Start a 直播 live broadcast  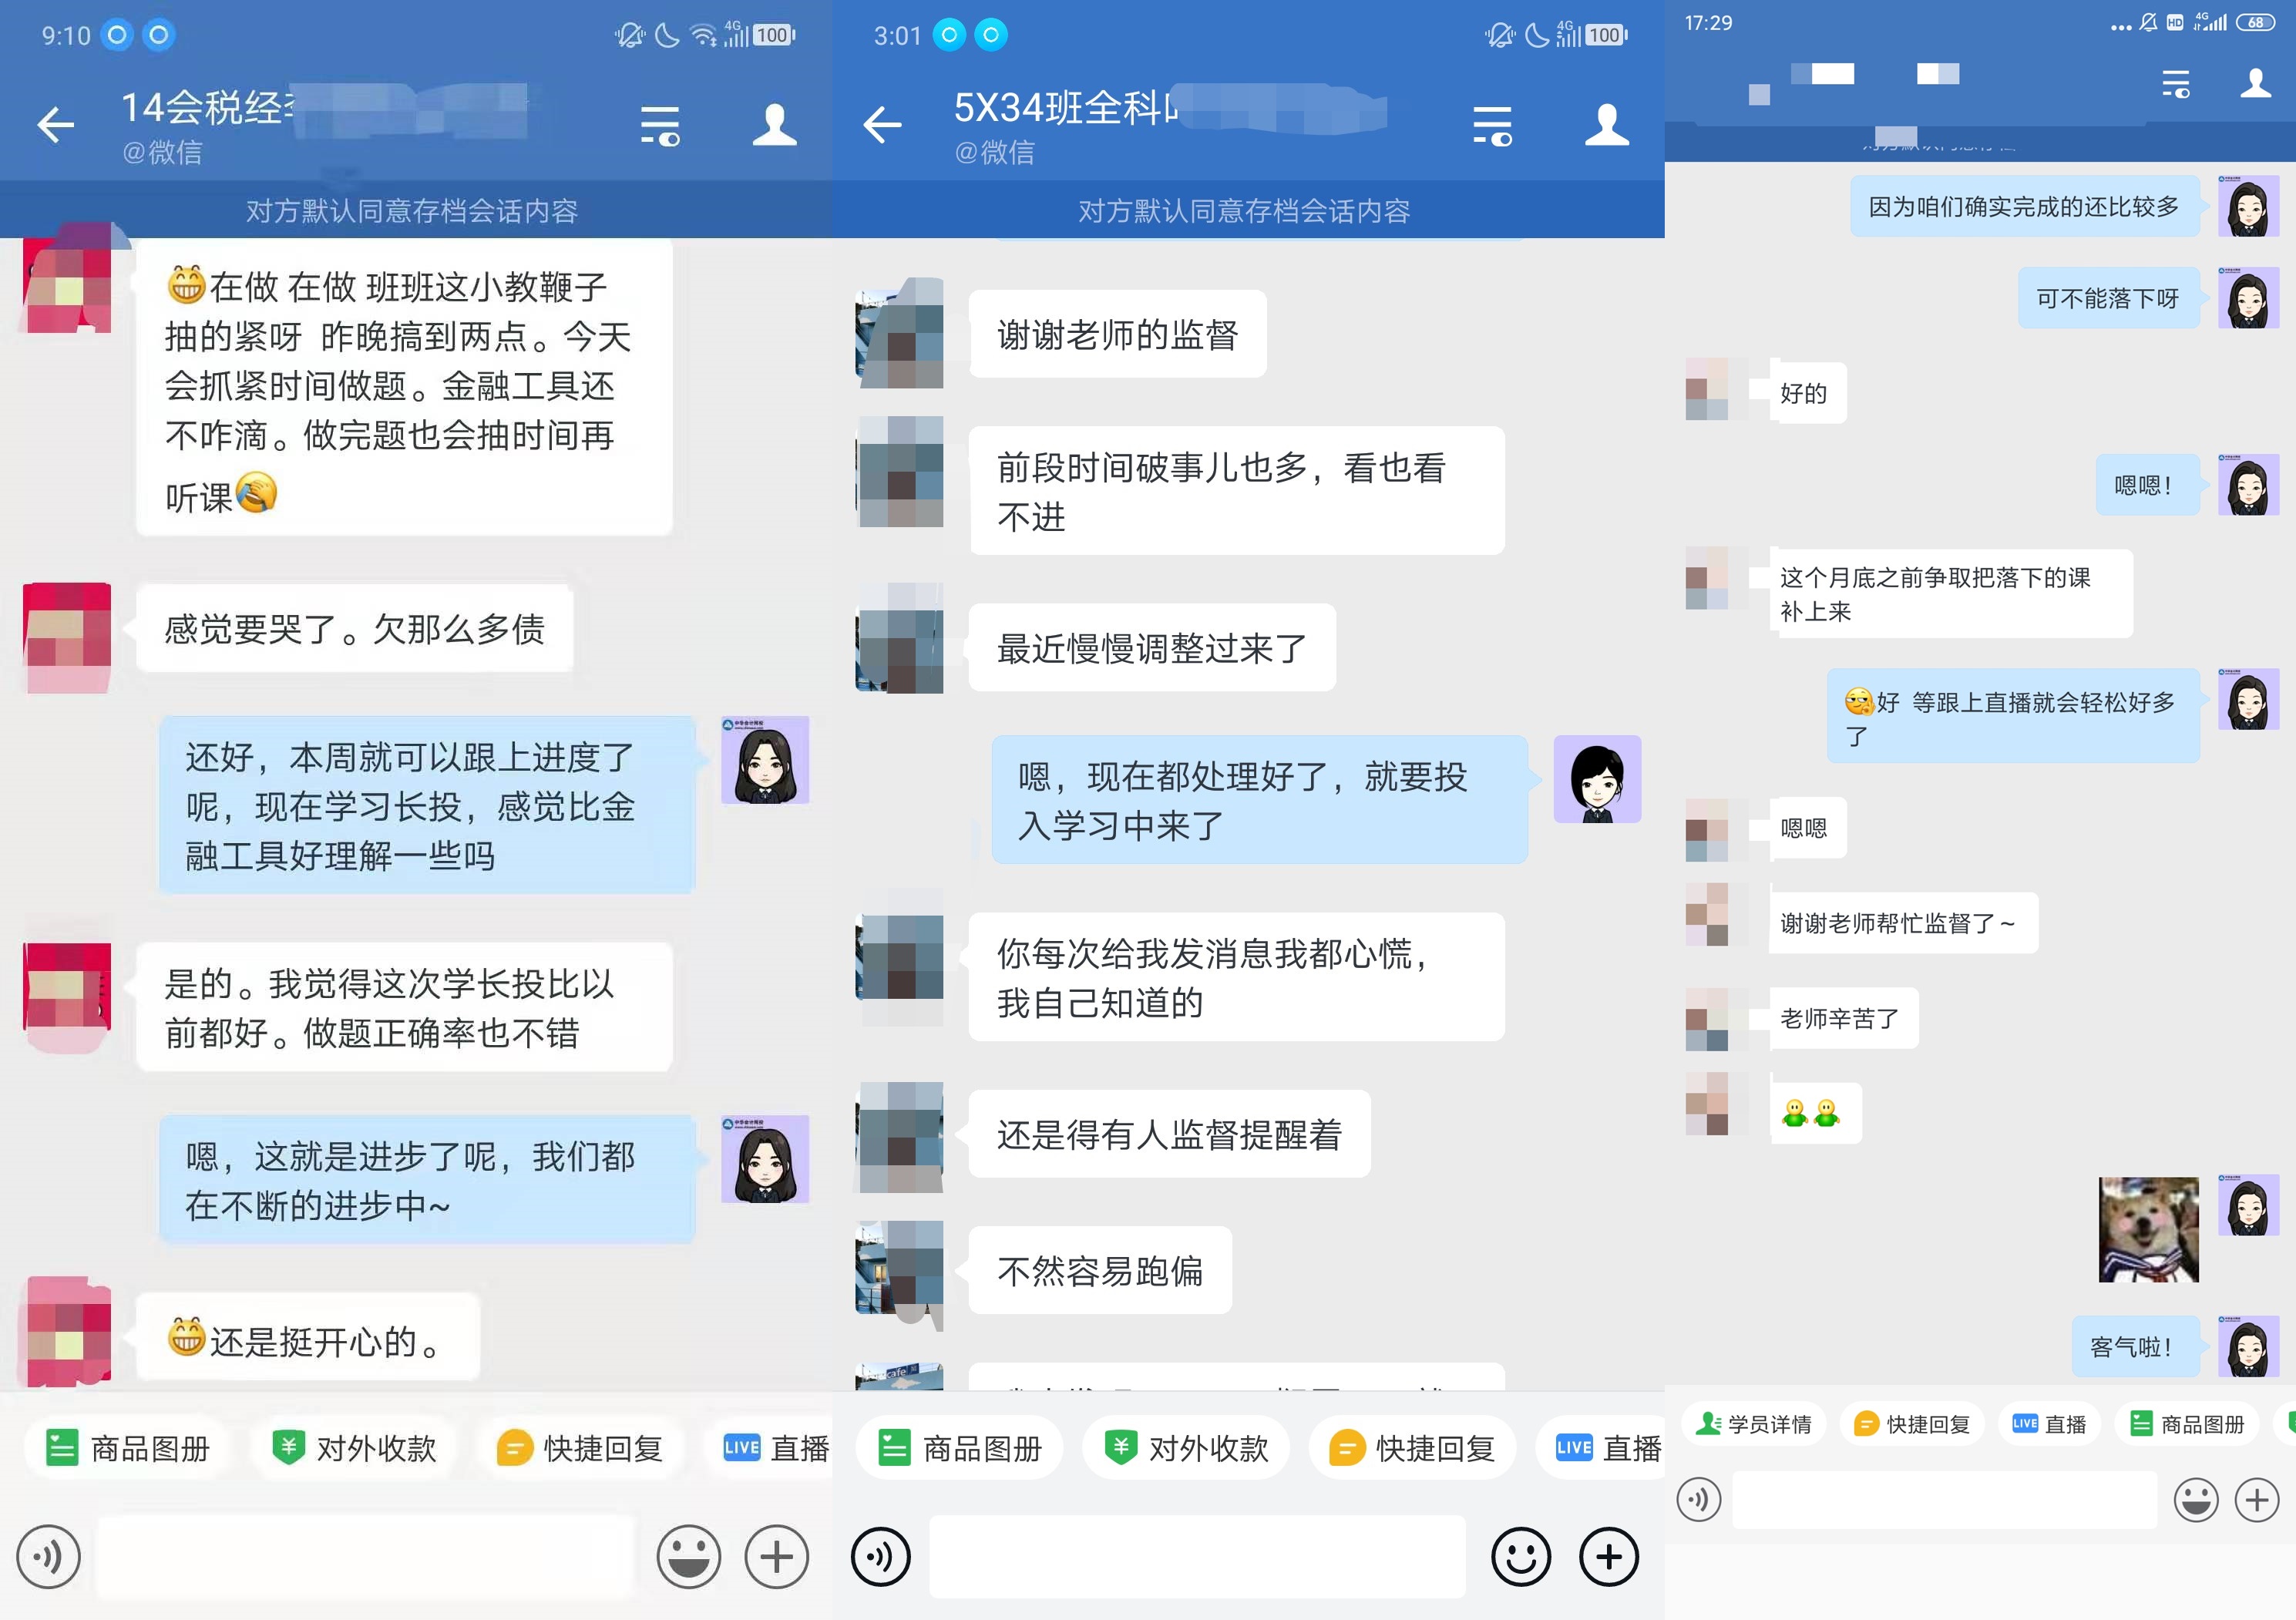click(x=770, y=1447)
